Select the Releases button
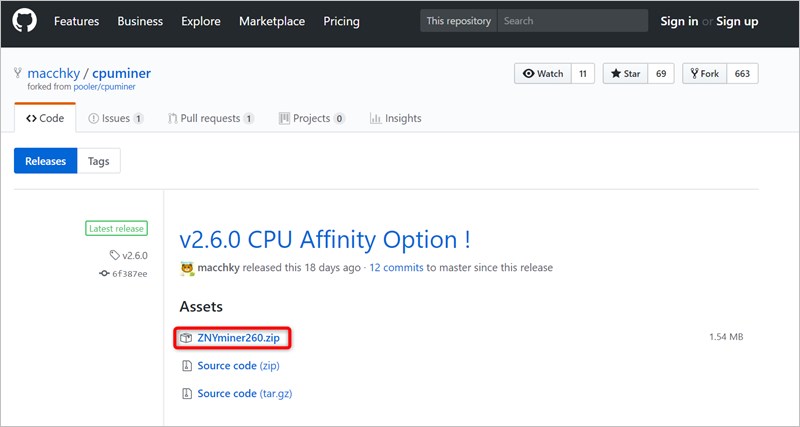This screenshot has height=427, width=800. (x=45, y=161)
